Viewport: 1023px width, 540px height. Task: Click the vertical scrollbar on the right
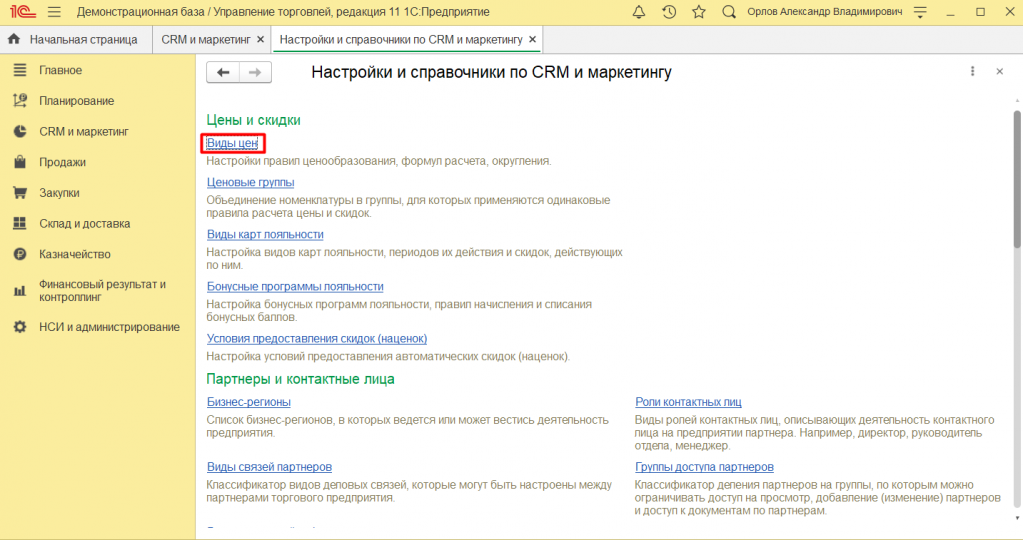1016,200
